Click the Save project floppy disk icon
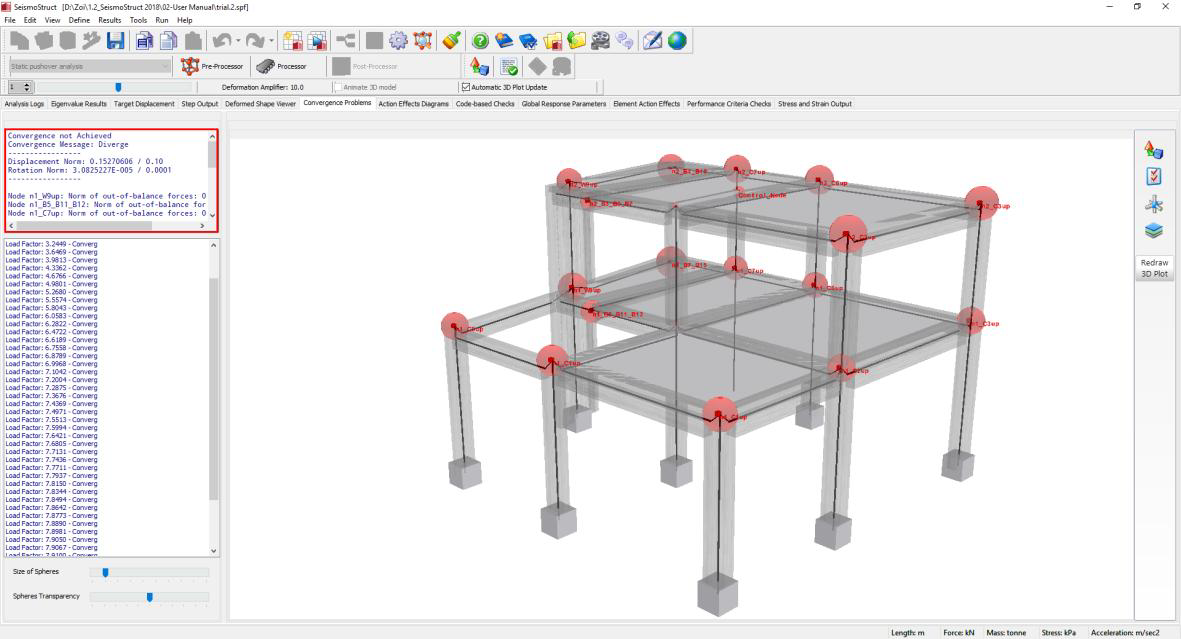This screenshot has width=1181, height=639. point(116,41)
